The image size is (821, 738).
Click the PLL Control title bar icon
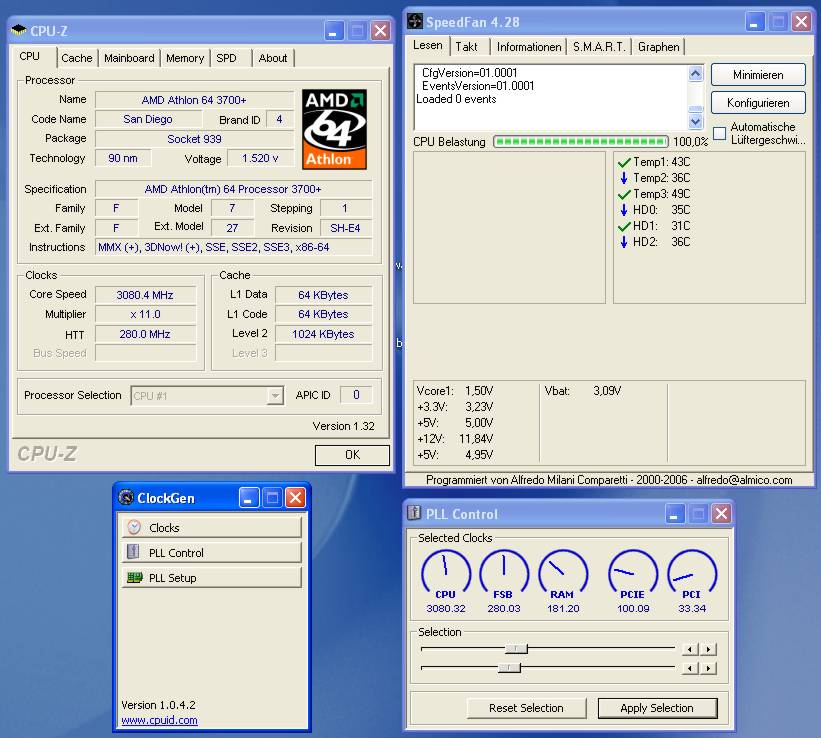(x=414, y=513)
